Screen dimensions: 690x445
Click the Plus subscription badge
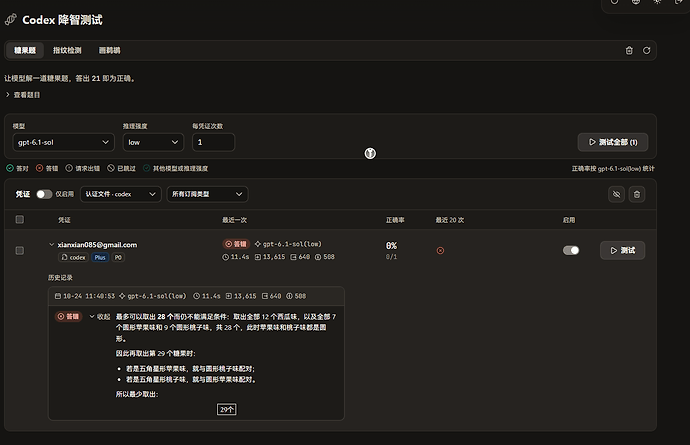100,257
